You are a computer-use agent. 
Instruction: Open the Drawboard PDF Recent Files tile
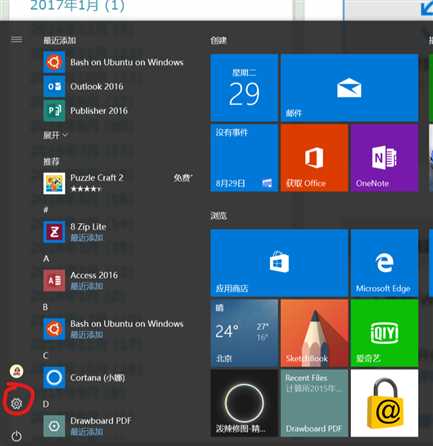[314, 403]
